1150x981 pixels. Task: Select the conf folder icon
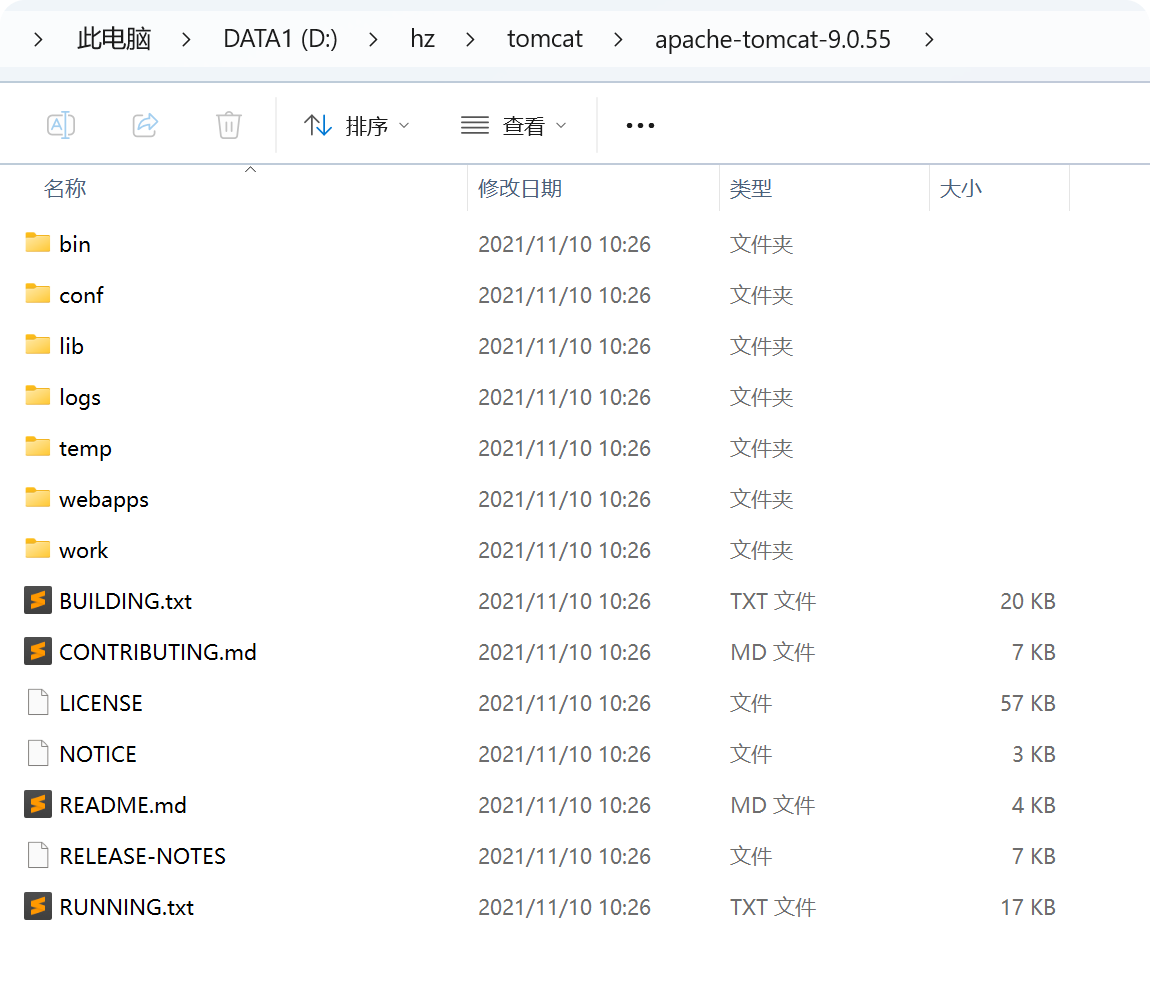[x=37, y=294]
